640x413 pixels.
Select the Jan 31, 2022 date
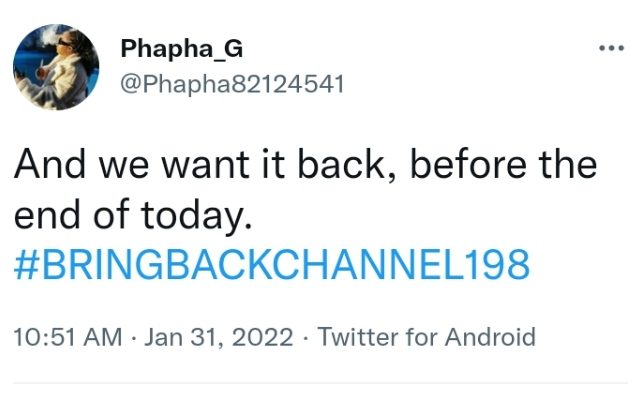(x=219, y=337)
